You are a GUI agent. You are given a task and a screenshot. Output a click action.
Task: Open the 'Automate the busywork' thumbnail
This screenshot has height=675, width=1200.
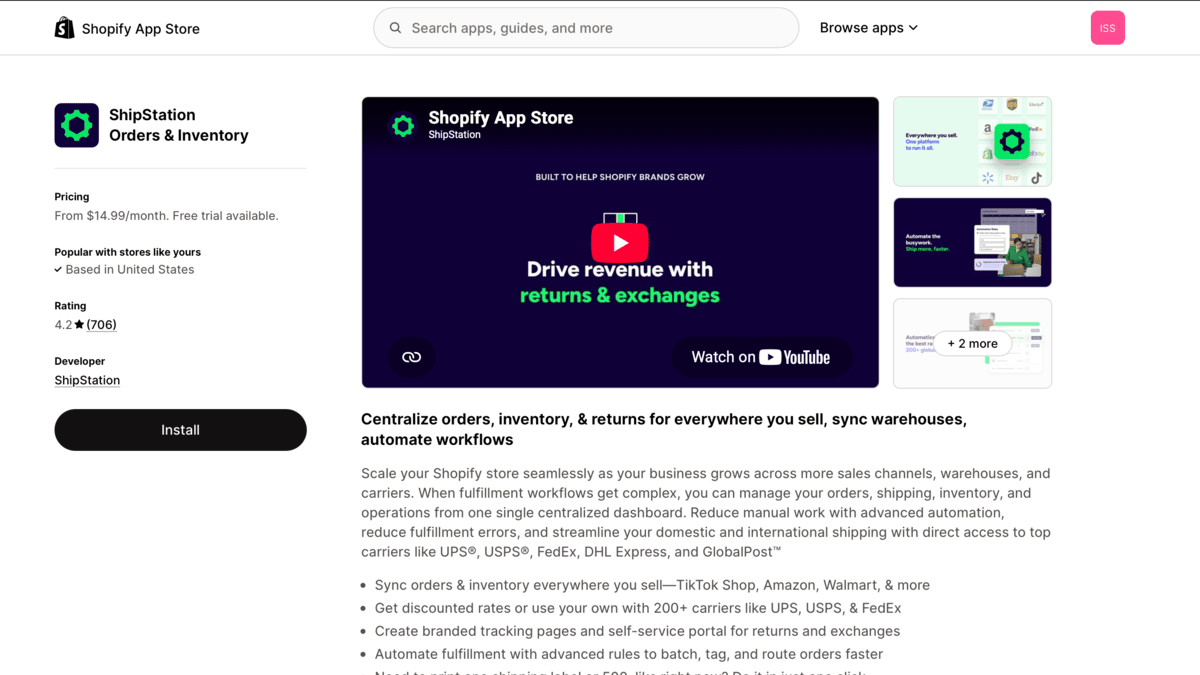click(972, 242)
